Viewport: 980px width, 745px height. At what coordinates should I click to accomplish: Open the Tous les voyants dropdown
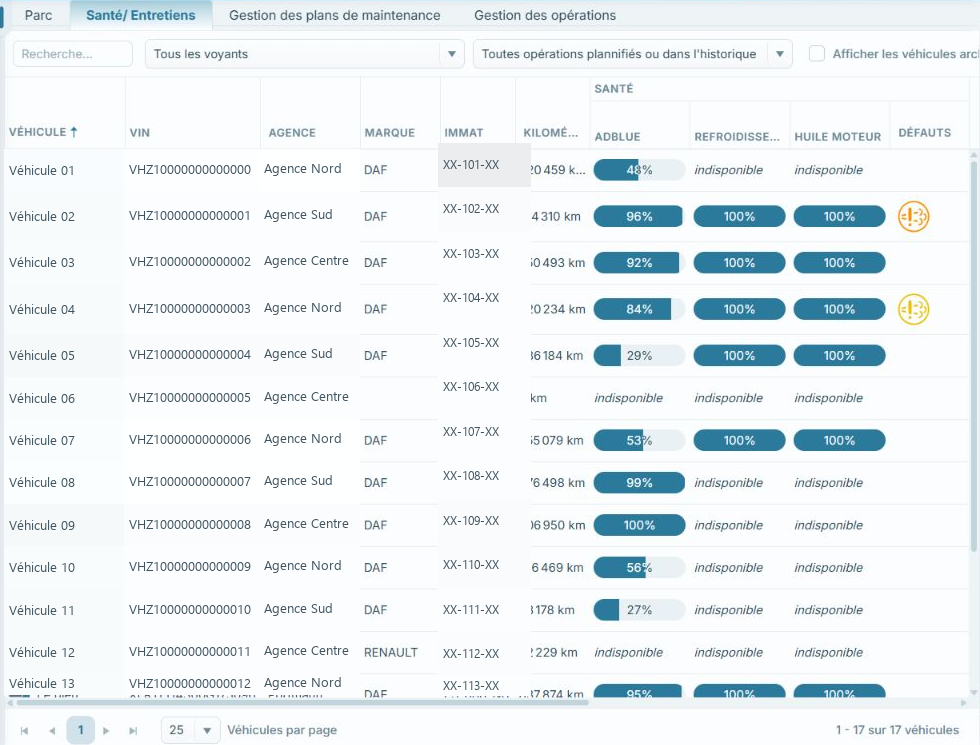pos(304,54)
